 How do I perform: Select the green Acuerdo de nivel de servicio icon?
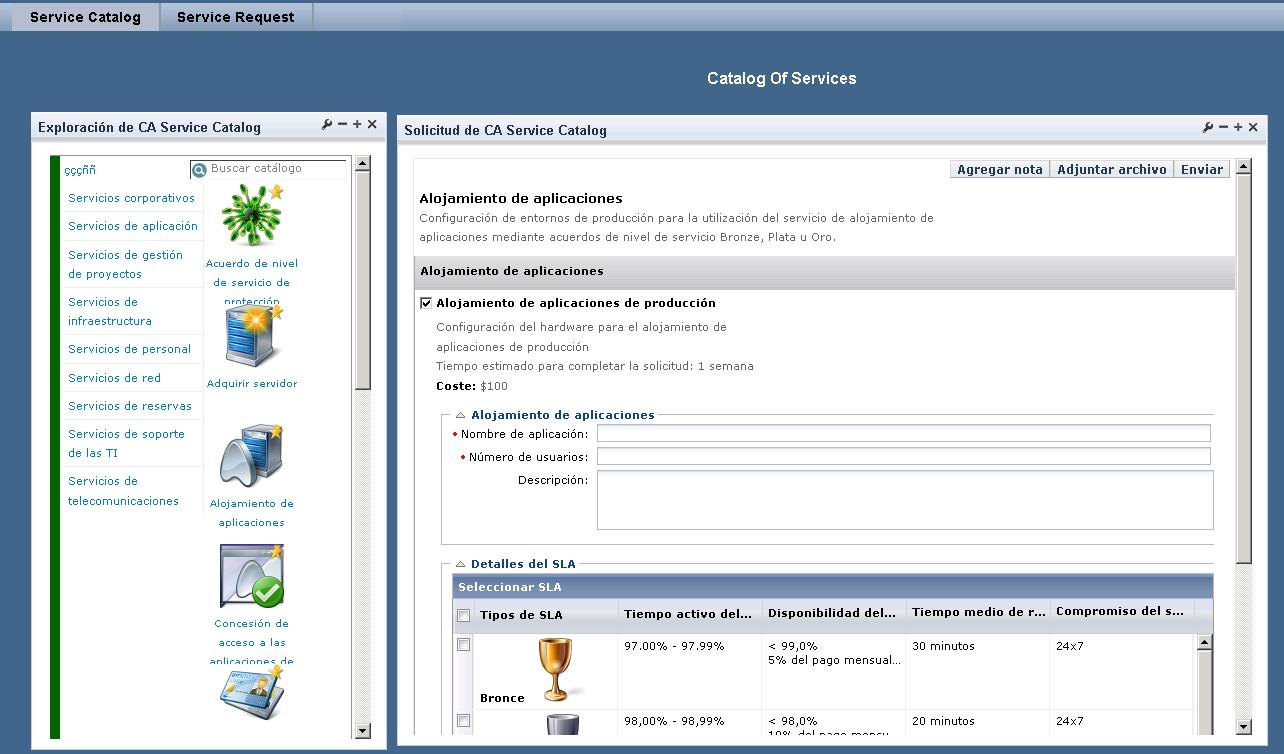251,215
